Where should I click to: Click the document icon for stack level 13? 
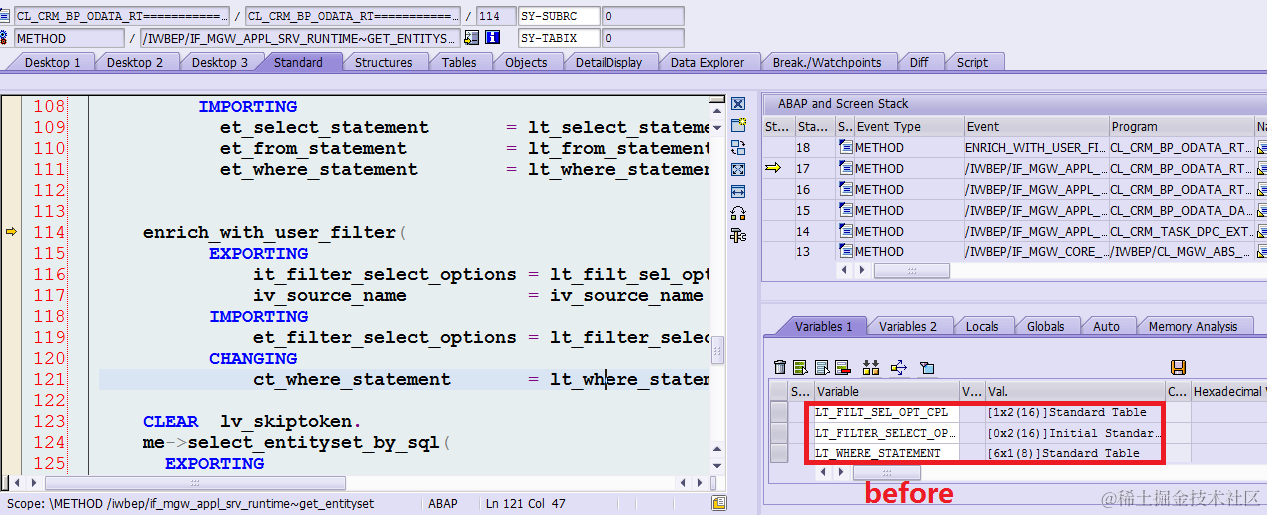845,252
